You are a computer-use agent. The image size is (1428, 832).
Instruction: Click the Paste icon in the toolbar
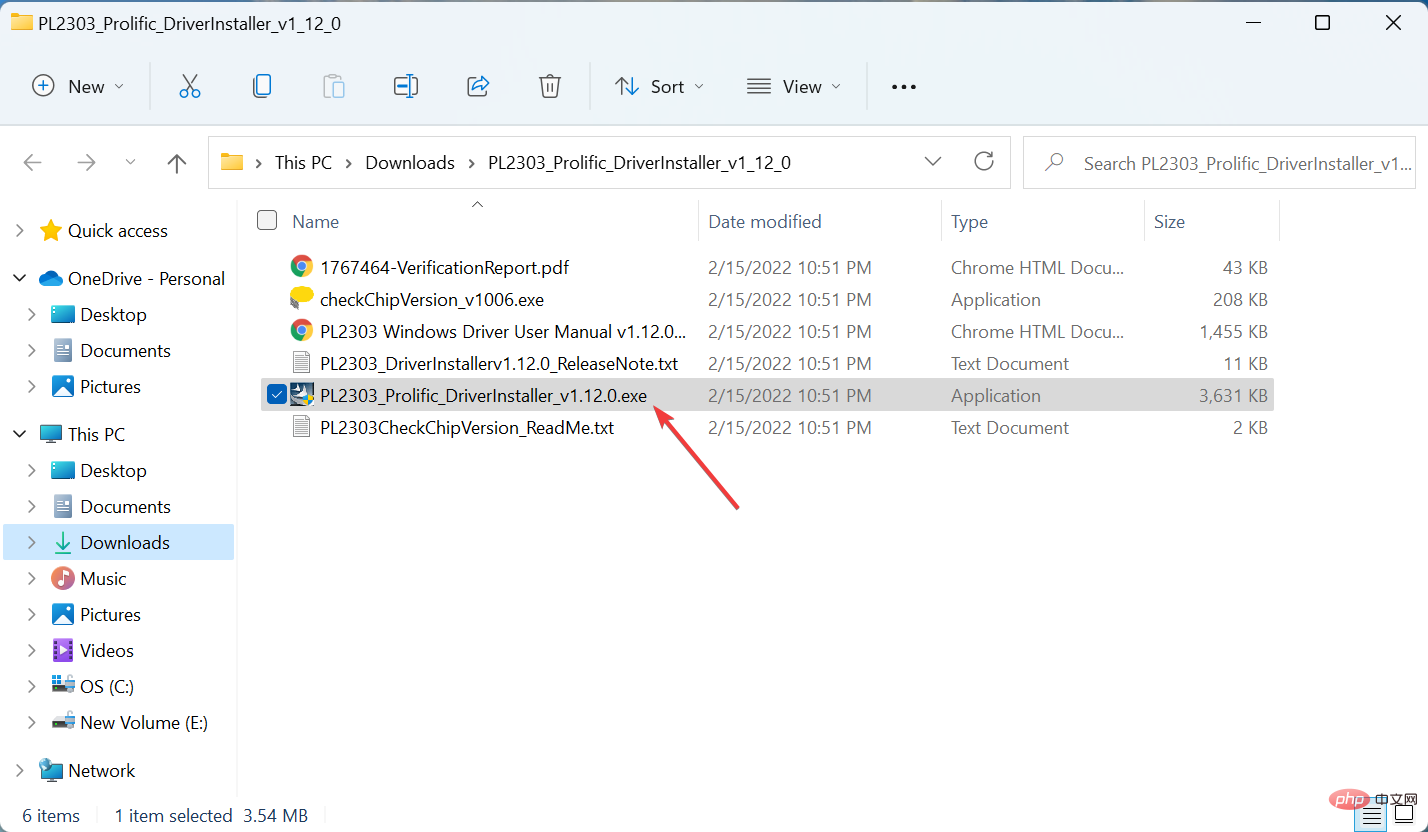334,86
